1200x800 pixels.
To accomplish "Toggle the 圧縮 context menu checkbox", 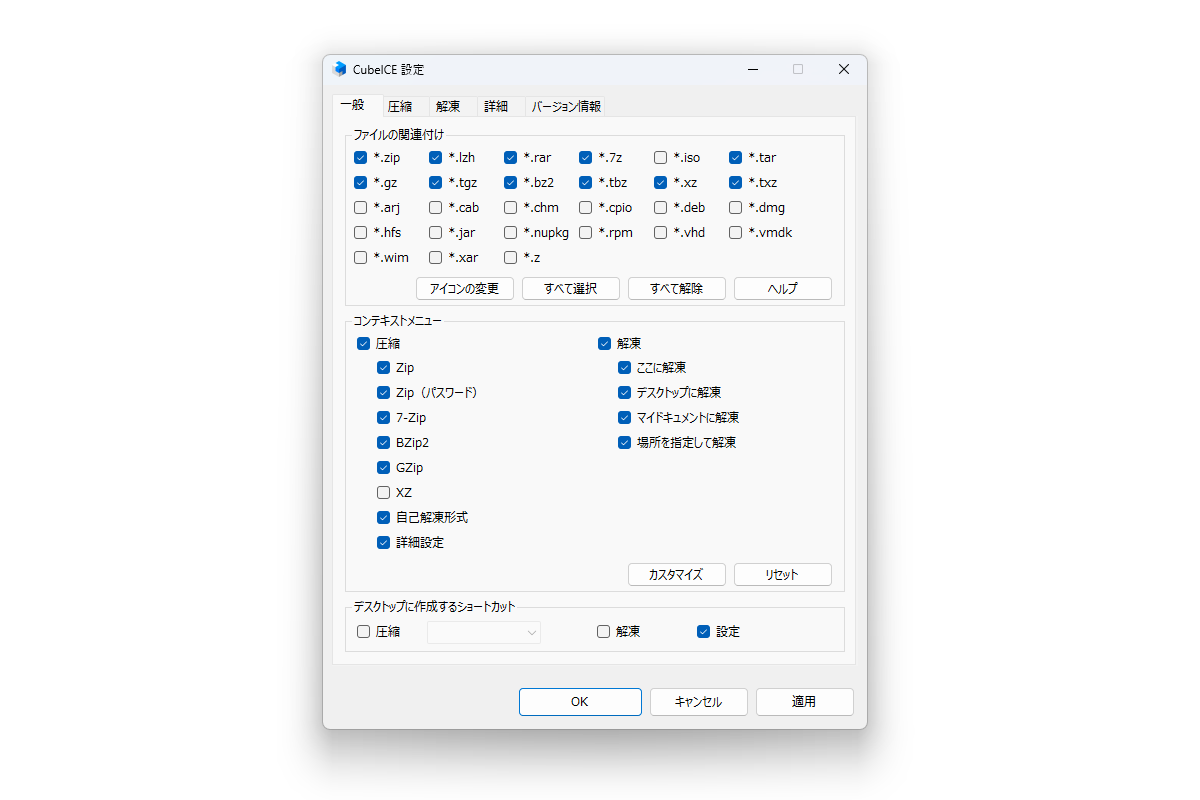I will coord(363,343).
